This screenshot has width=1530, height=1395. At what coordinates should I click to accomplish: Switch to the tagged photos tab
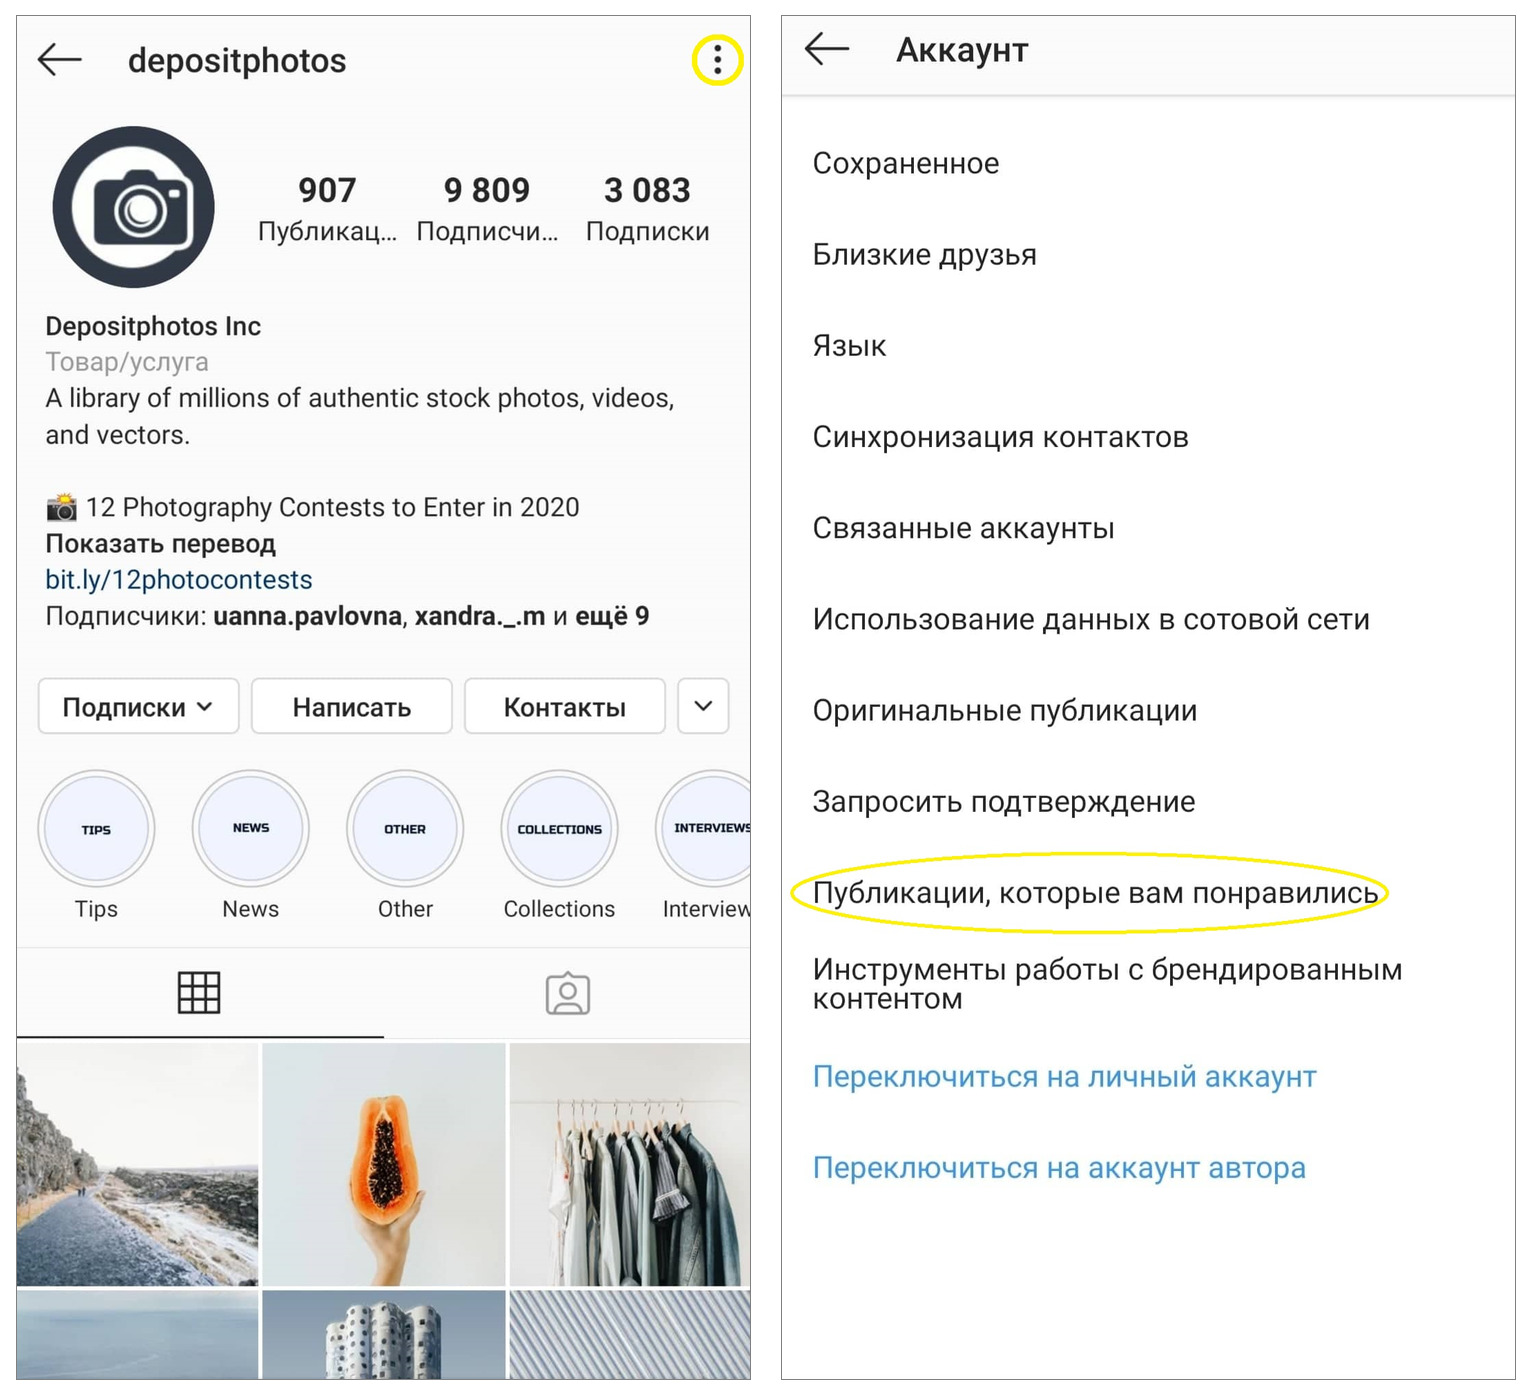(x=567, y=992)
